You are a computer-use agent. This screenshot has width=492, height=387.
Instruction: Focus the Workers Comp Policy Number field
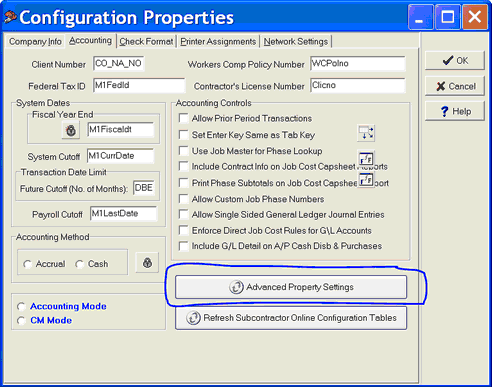point(358,64)
